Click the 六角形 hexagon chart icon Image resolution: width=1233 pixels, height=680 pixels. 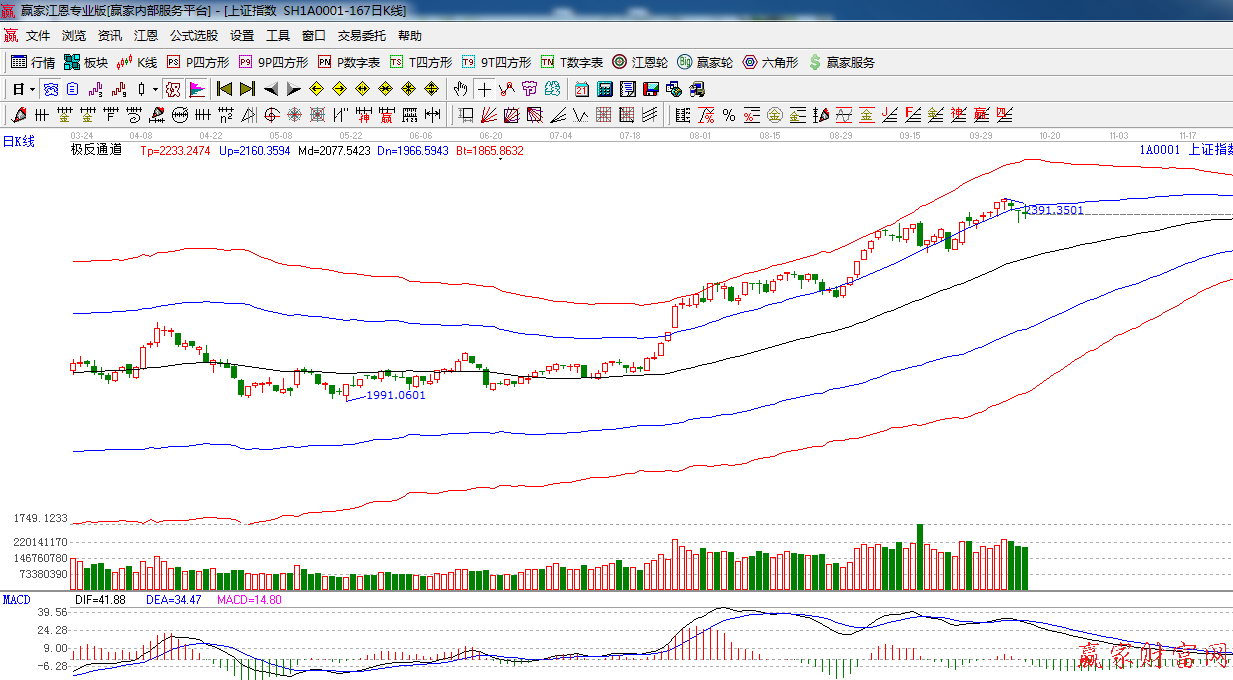(x=769, y=62)
